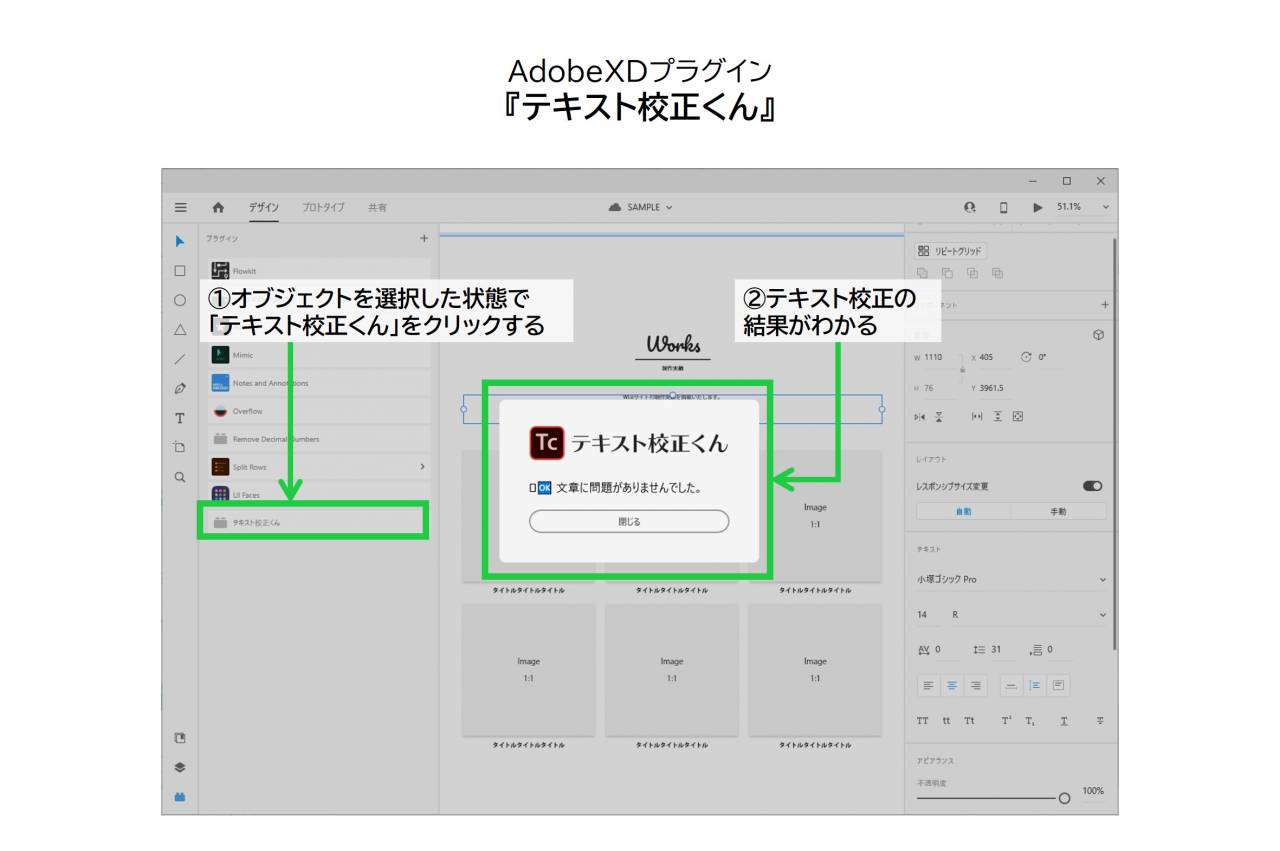
Task: Click the リピートグリッド button
Action: [x=951, y=251]
